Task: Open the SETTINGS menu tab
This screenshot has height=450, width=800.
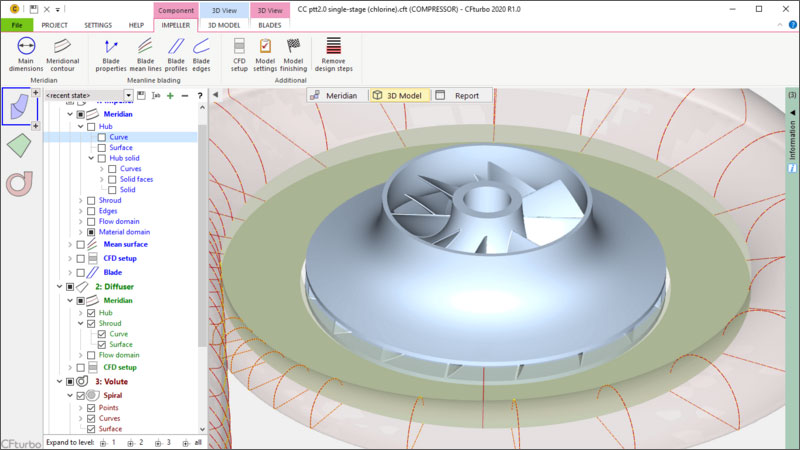Action: [98, 24]
